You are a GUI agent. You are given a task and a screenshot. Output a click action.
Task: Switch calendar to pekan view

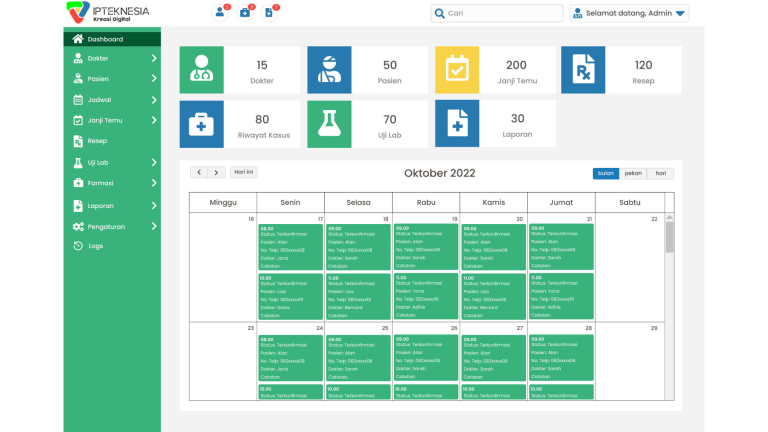tap(633, 173)
